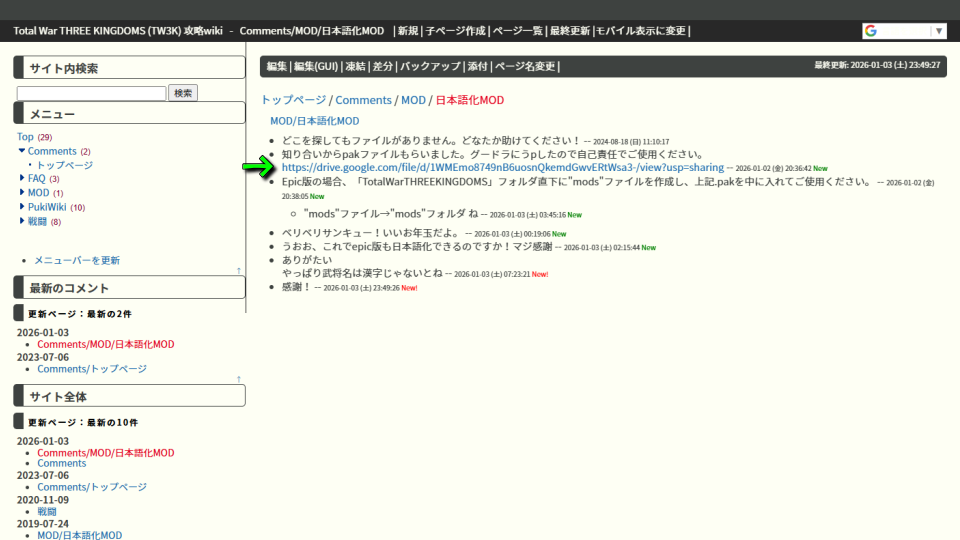Screen dimensions: 960x540
Task: Open MOD/日本語化MOD link under 2019-07-24
Action: coord(80,535)
